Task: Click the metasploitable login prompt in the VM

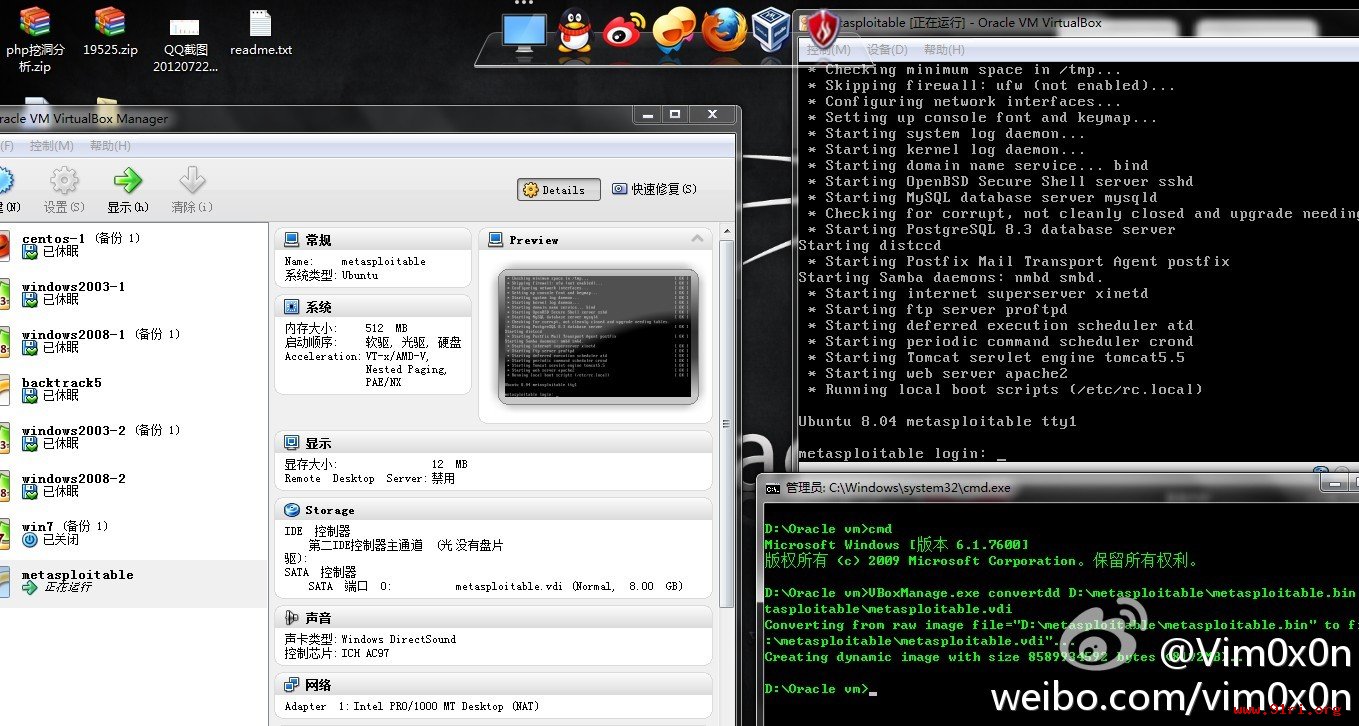Action: pos(901,453)
